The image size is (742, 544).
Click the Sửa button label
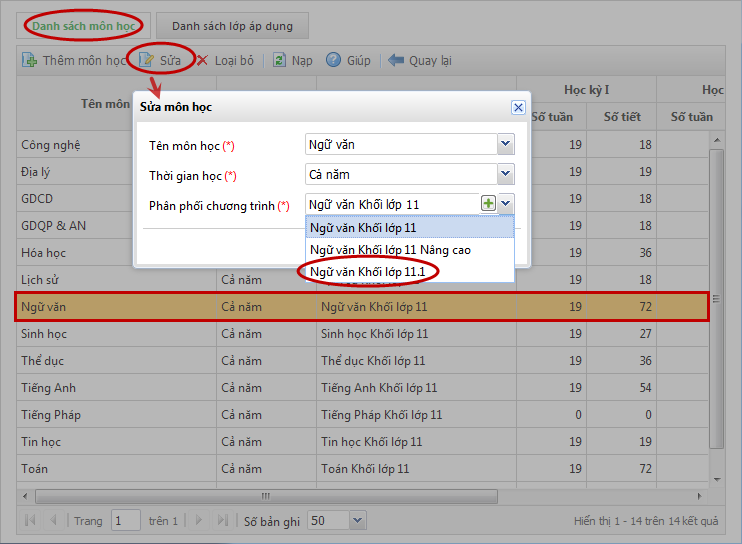(x=170, y=61)
